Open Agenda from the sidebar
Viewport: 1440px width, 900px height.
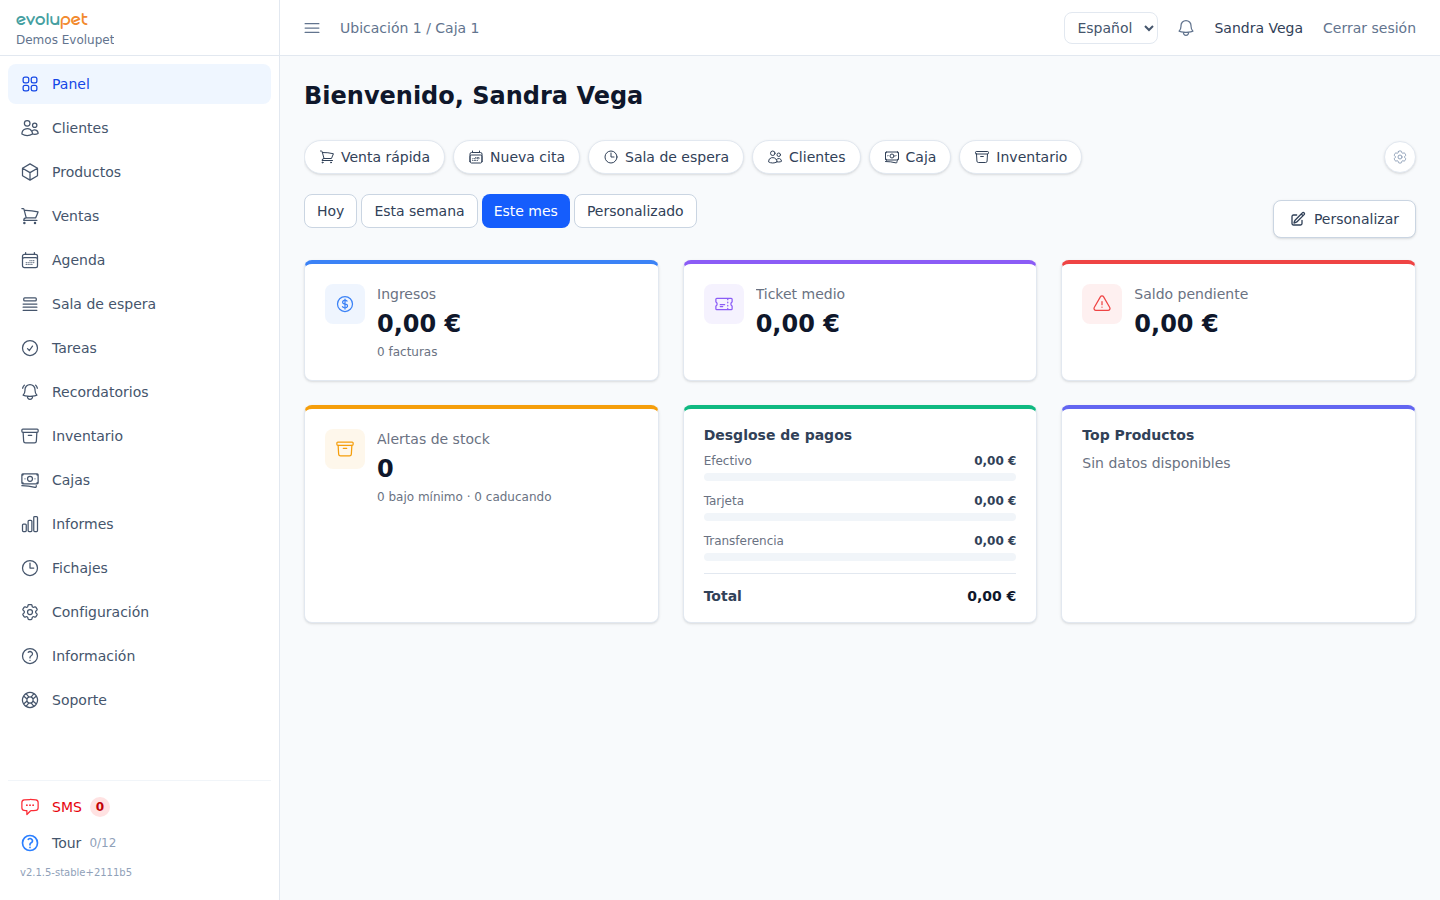pos(78,260)
